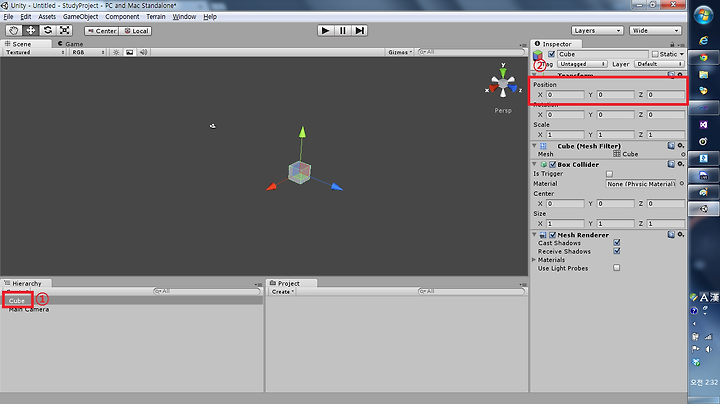Image resolution: width=720 pixels, height=404 pixels.
Task: Switch to the Game tab
Action: click(70, 44)
